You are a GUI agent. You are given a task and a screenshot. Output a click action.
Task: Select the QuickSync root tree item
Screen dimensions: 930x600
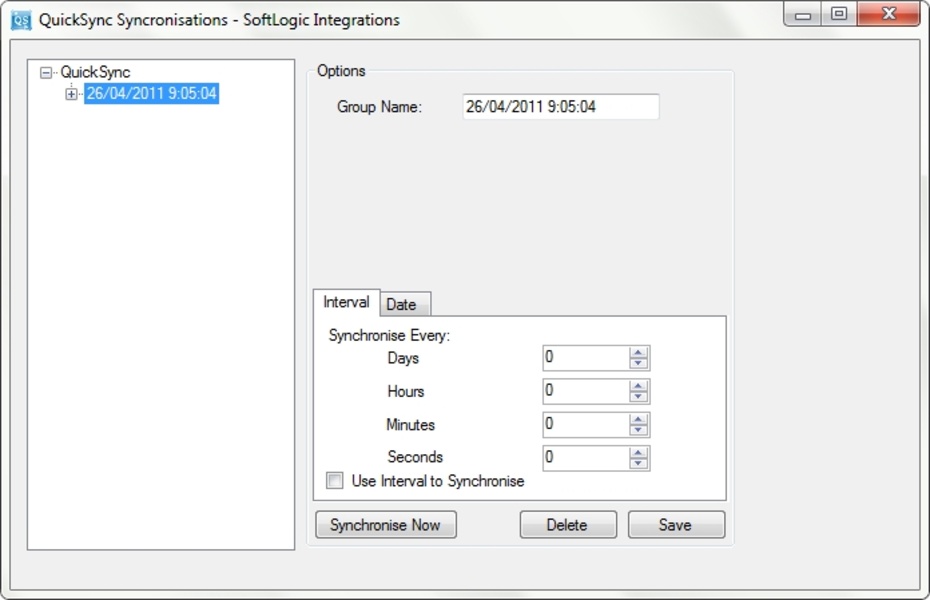tap(95, 72)
